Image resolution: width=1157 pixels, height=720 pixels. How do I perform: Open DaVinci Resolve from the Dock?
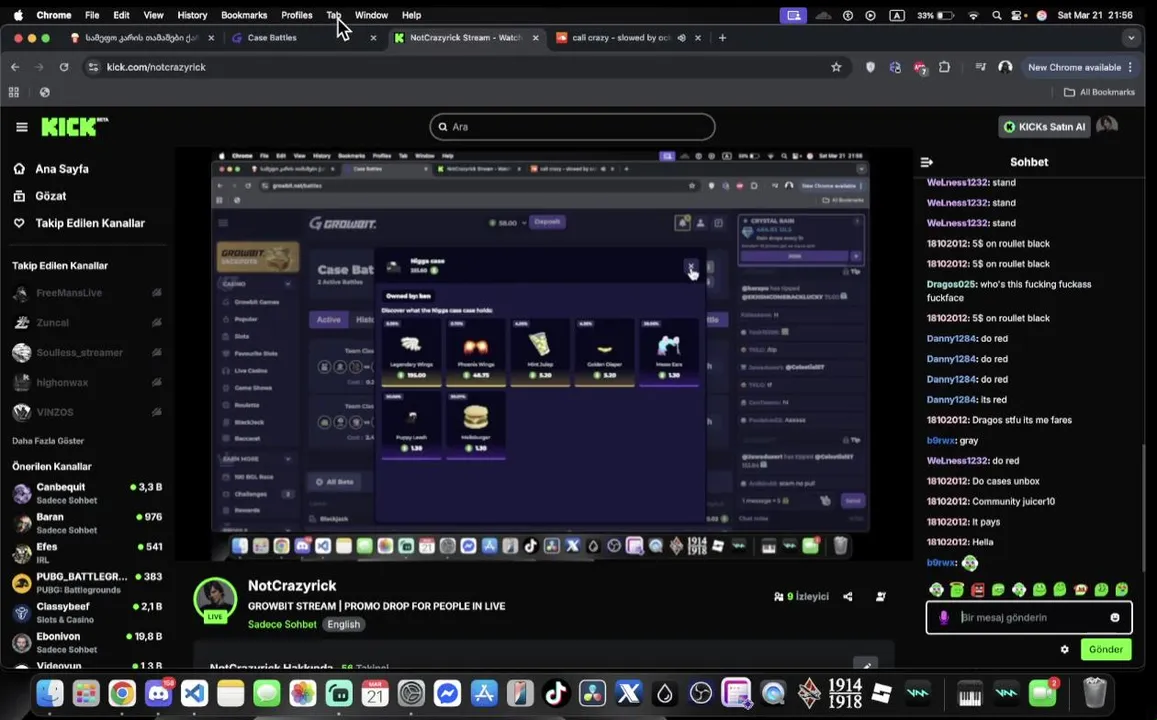592,693
